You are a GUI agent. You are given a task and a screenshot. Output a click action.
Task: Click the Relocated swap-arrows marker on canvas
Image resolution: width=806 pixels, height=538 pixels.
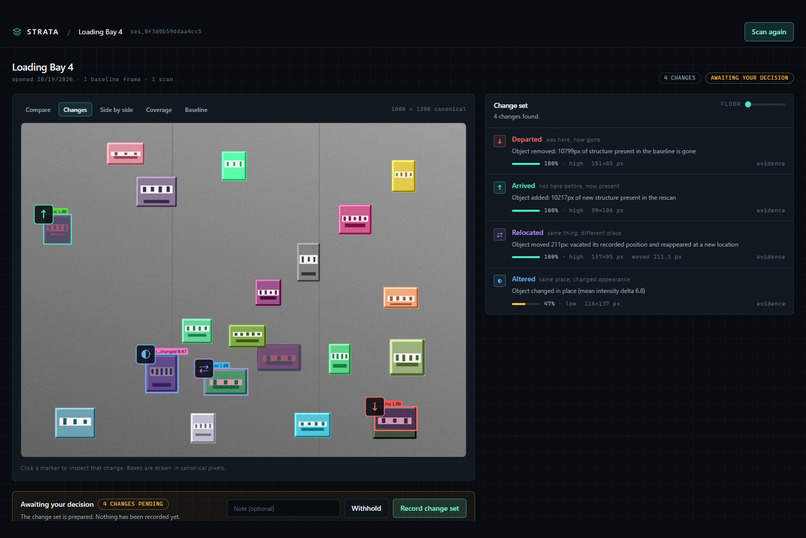(204, 368)
